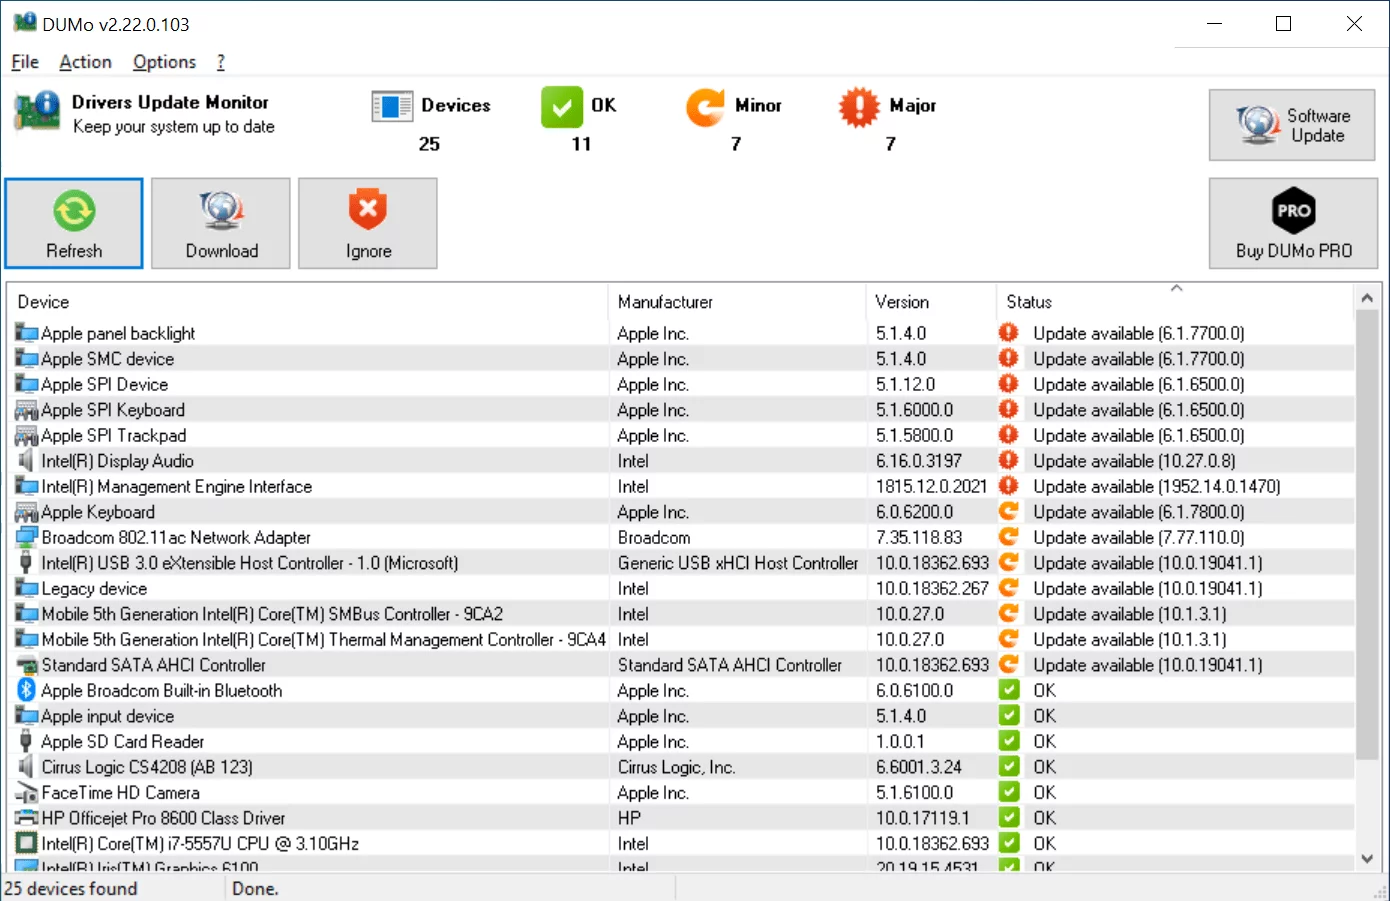
Task: Click the green OK checkmark summary icon
Action: coord(562,106)
